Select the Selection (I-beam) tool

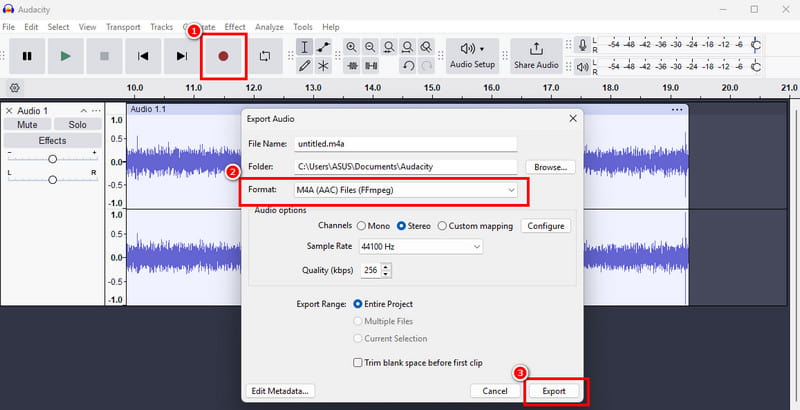pos(305,47)
